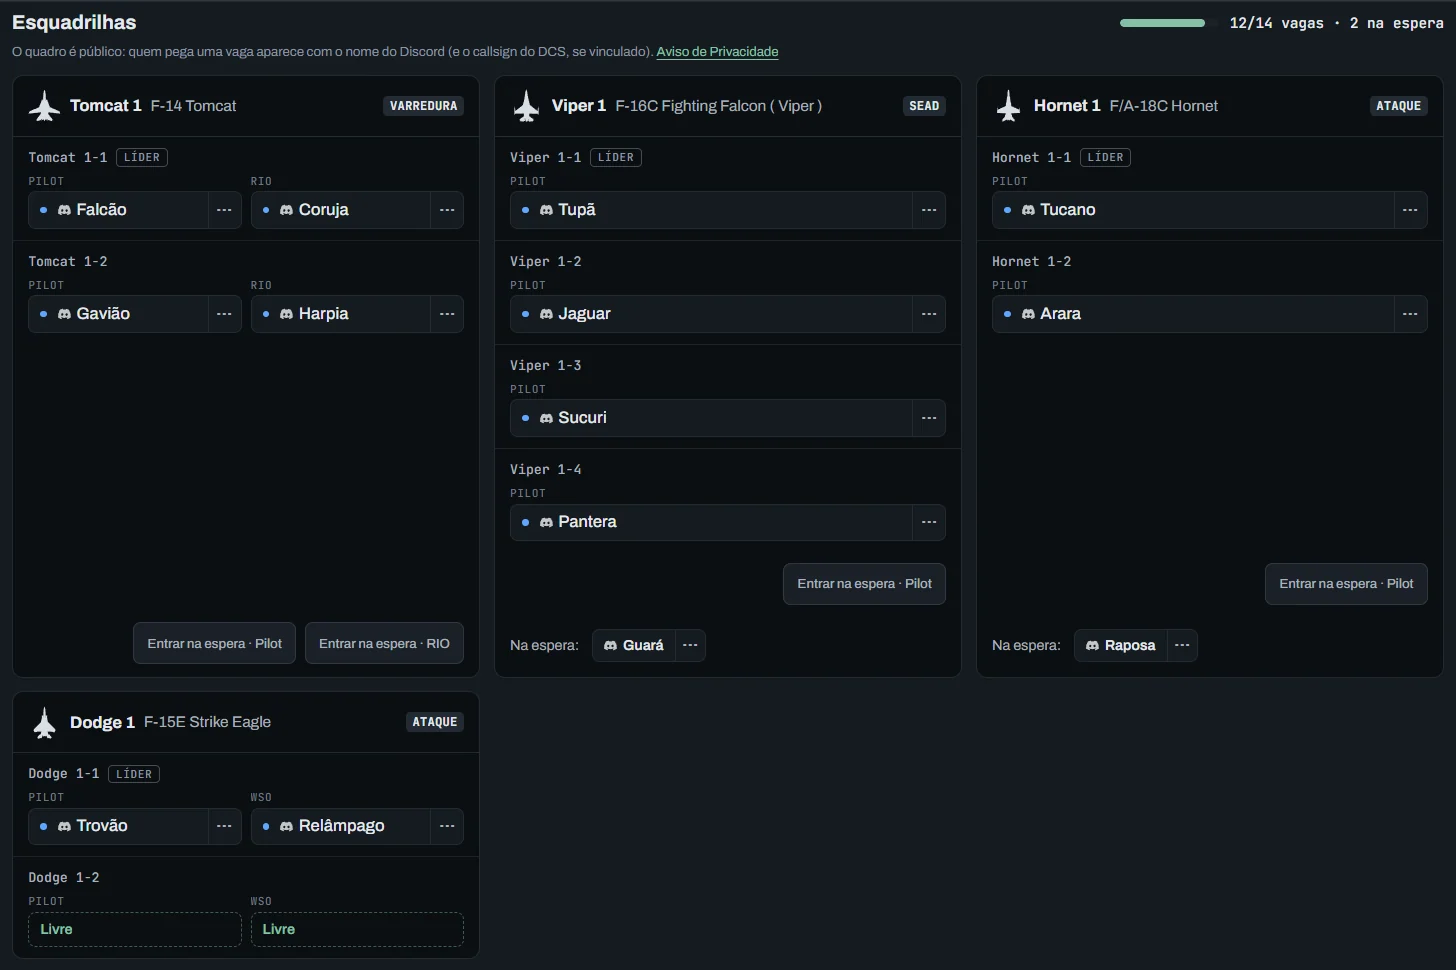Image resolution: width=1456 pixels, height=970 pixels.
Task: Click the LÍDER badge on Viper 1-1
Action: [x=616, y=158]
